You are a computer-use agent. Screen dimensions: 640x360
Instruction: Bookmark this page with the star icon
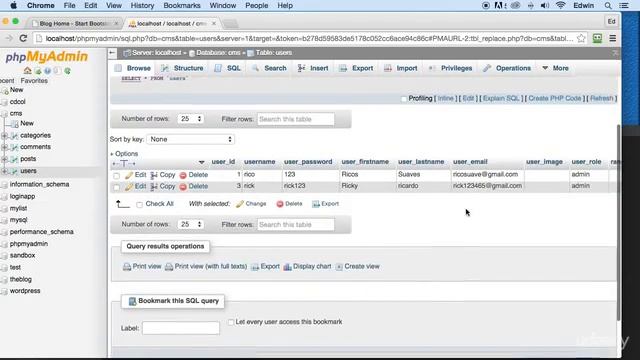coord(581,38)
